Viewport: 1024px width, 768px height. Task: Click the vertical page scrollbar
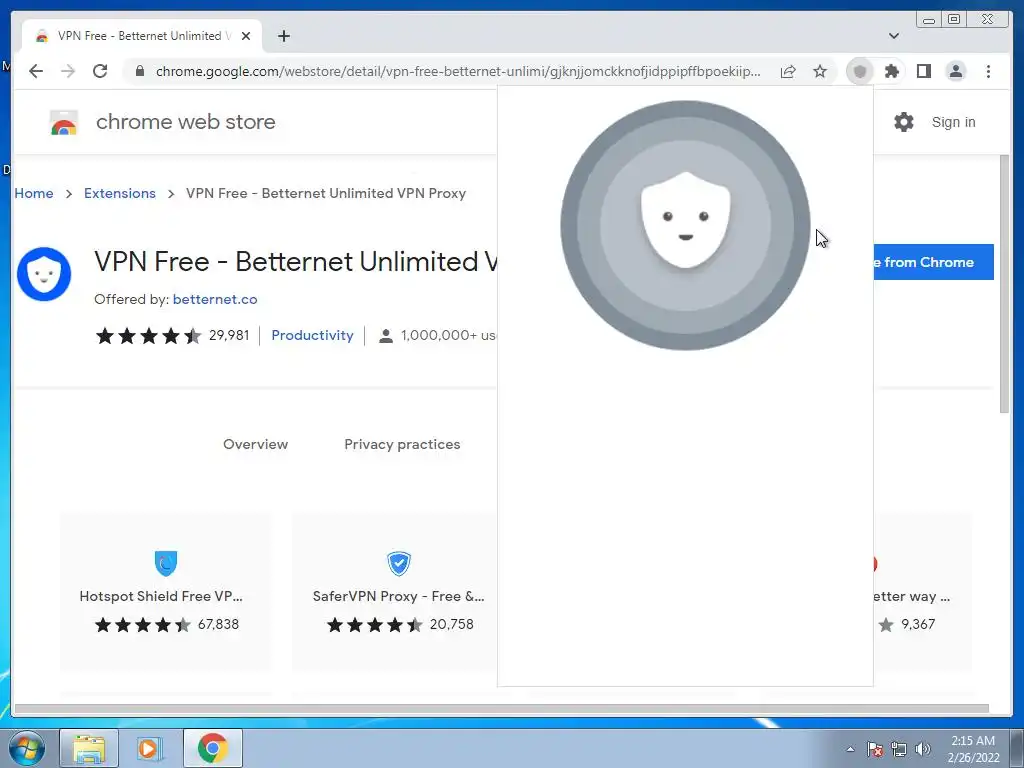pyautogui.click(x=1004, y=283)
